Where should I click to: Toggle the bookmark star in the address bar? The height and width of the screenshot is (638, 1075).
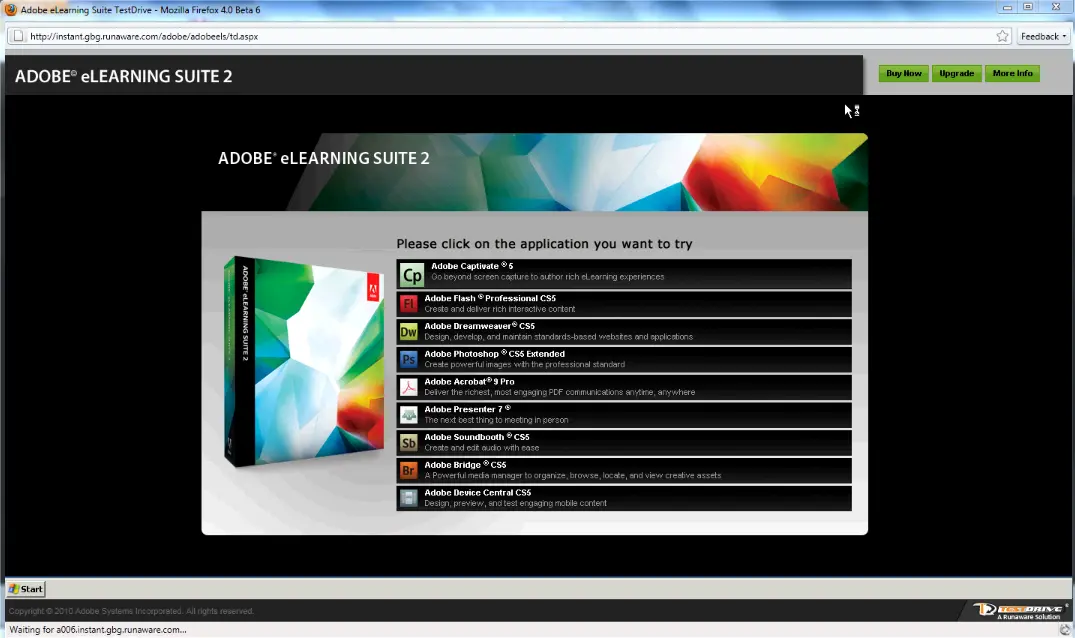[1001, 35]
